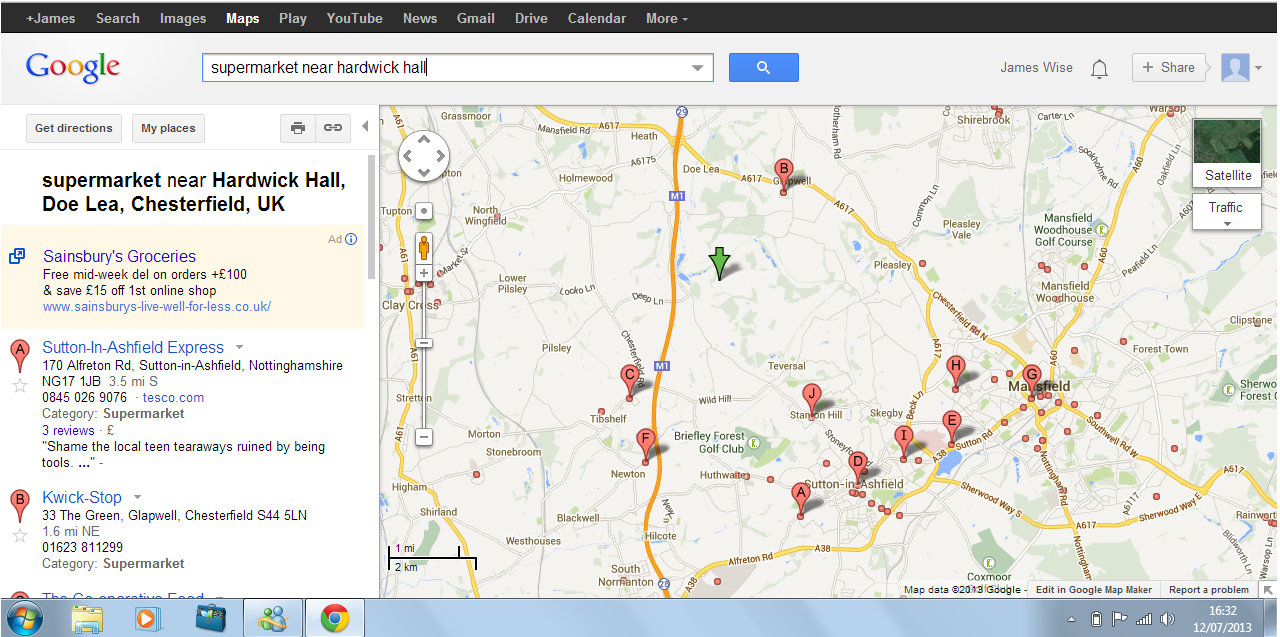
Task: Open the search suggestions dropdown arrow
Action: coord(697,68)
